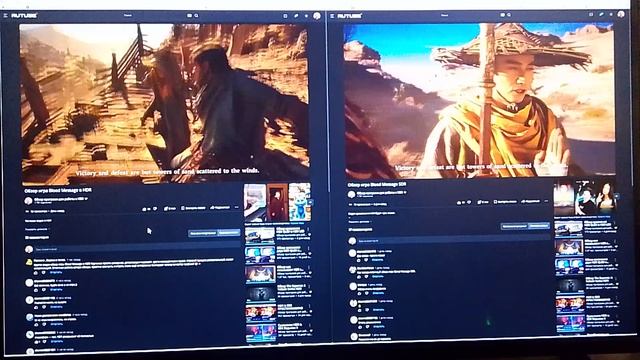Expand description details under right video

tap(360, 222)
